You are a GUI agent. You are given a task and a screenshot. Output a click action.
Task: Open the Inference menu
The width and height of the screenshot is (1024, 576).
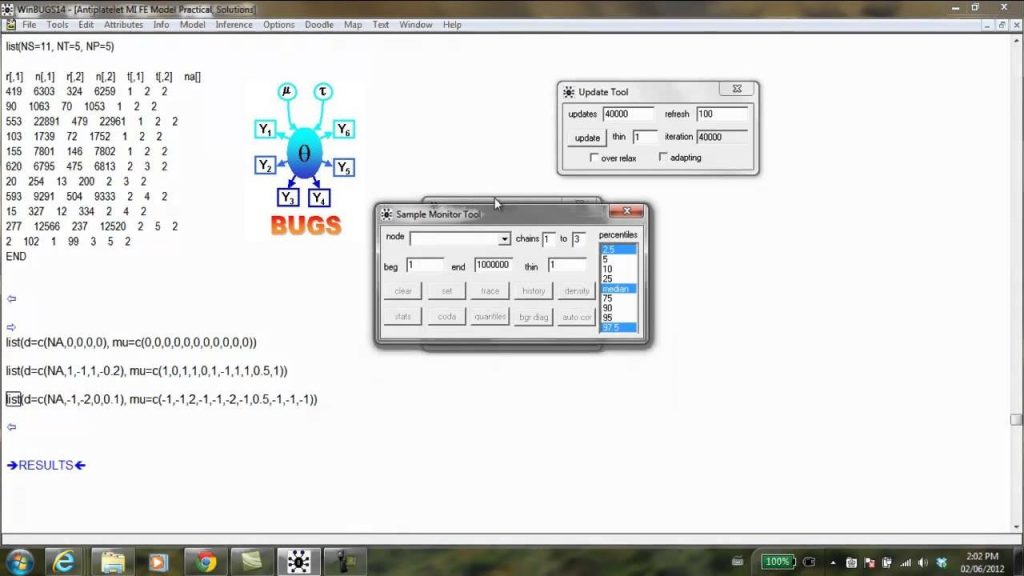234,24
